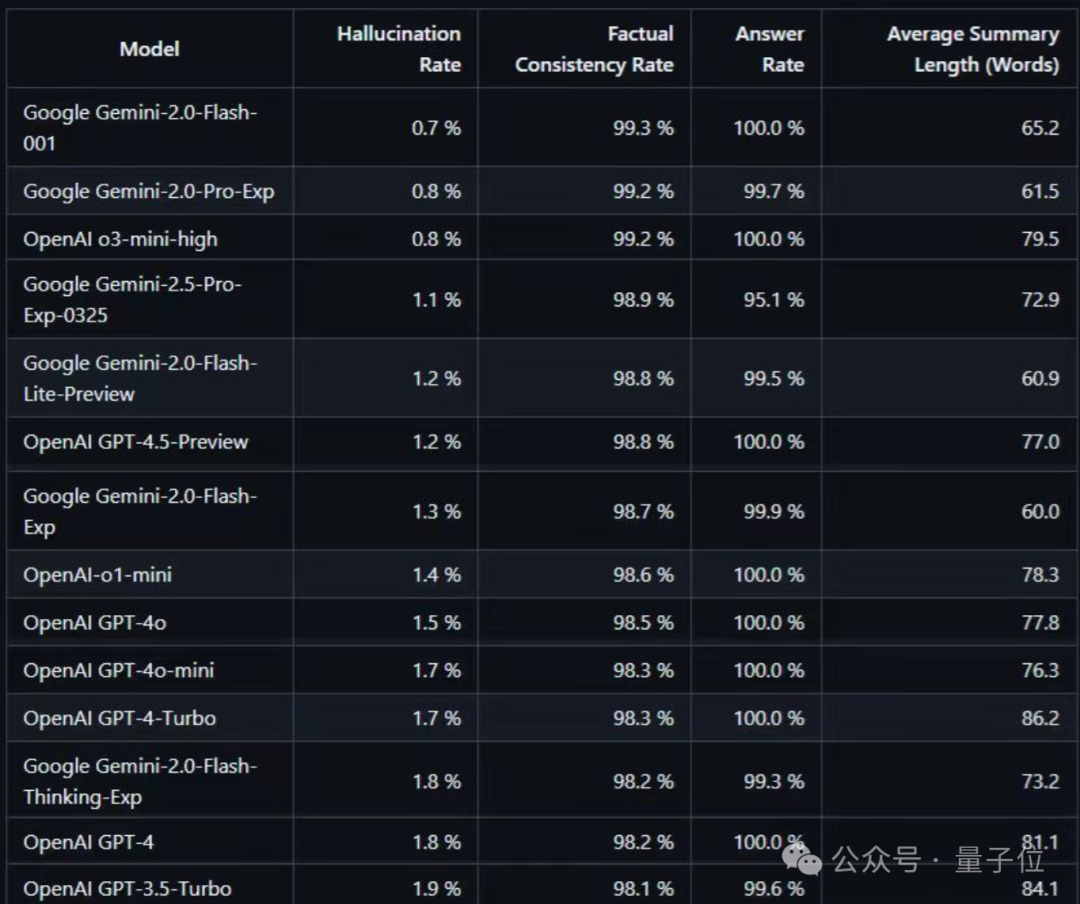Select the Google Gemini-2.0-Pro-Exp row name
The height and width of the screenshot is (904, 1080).
pyautogui.click(x=149, y=191)
